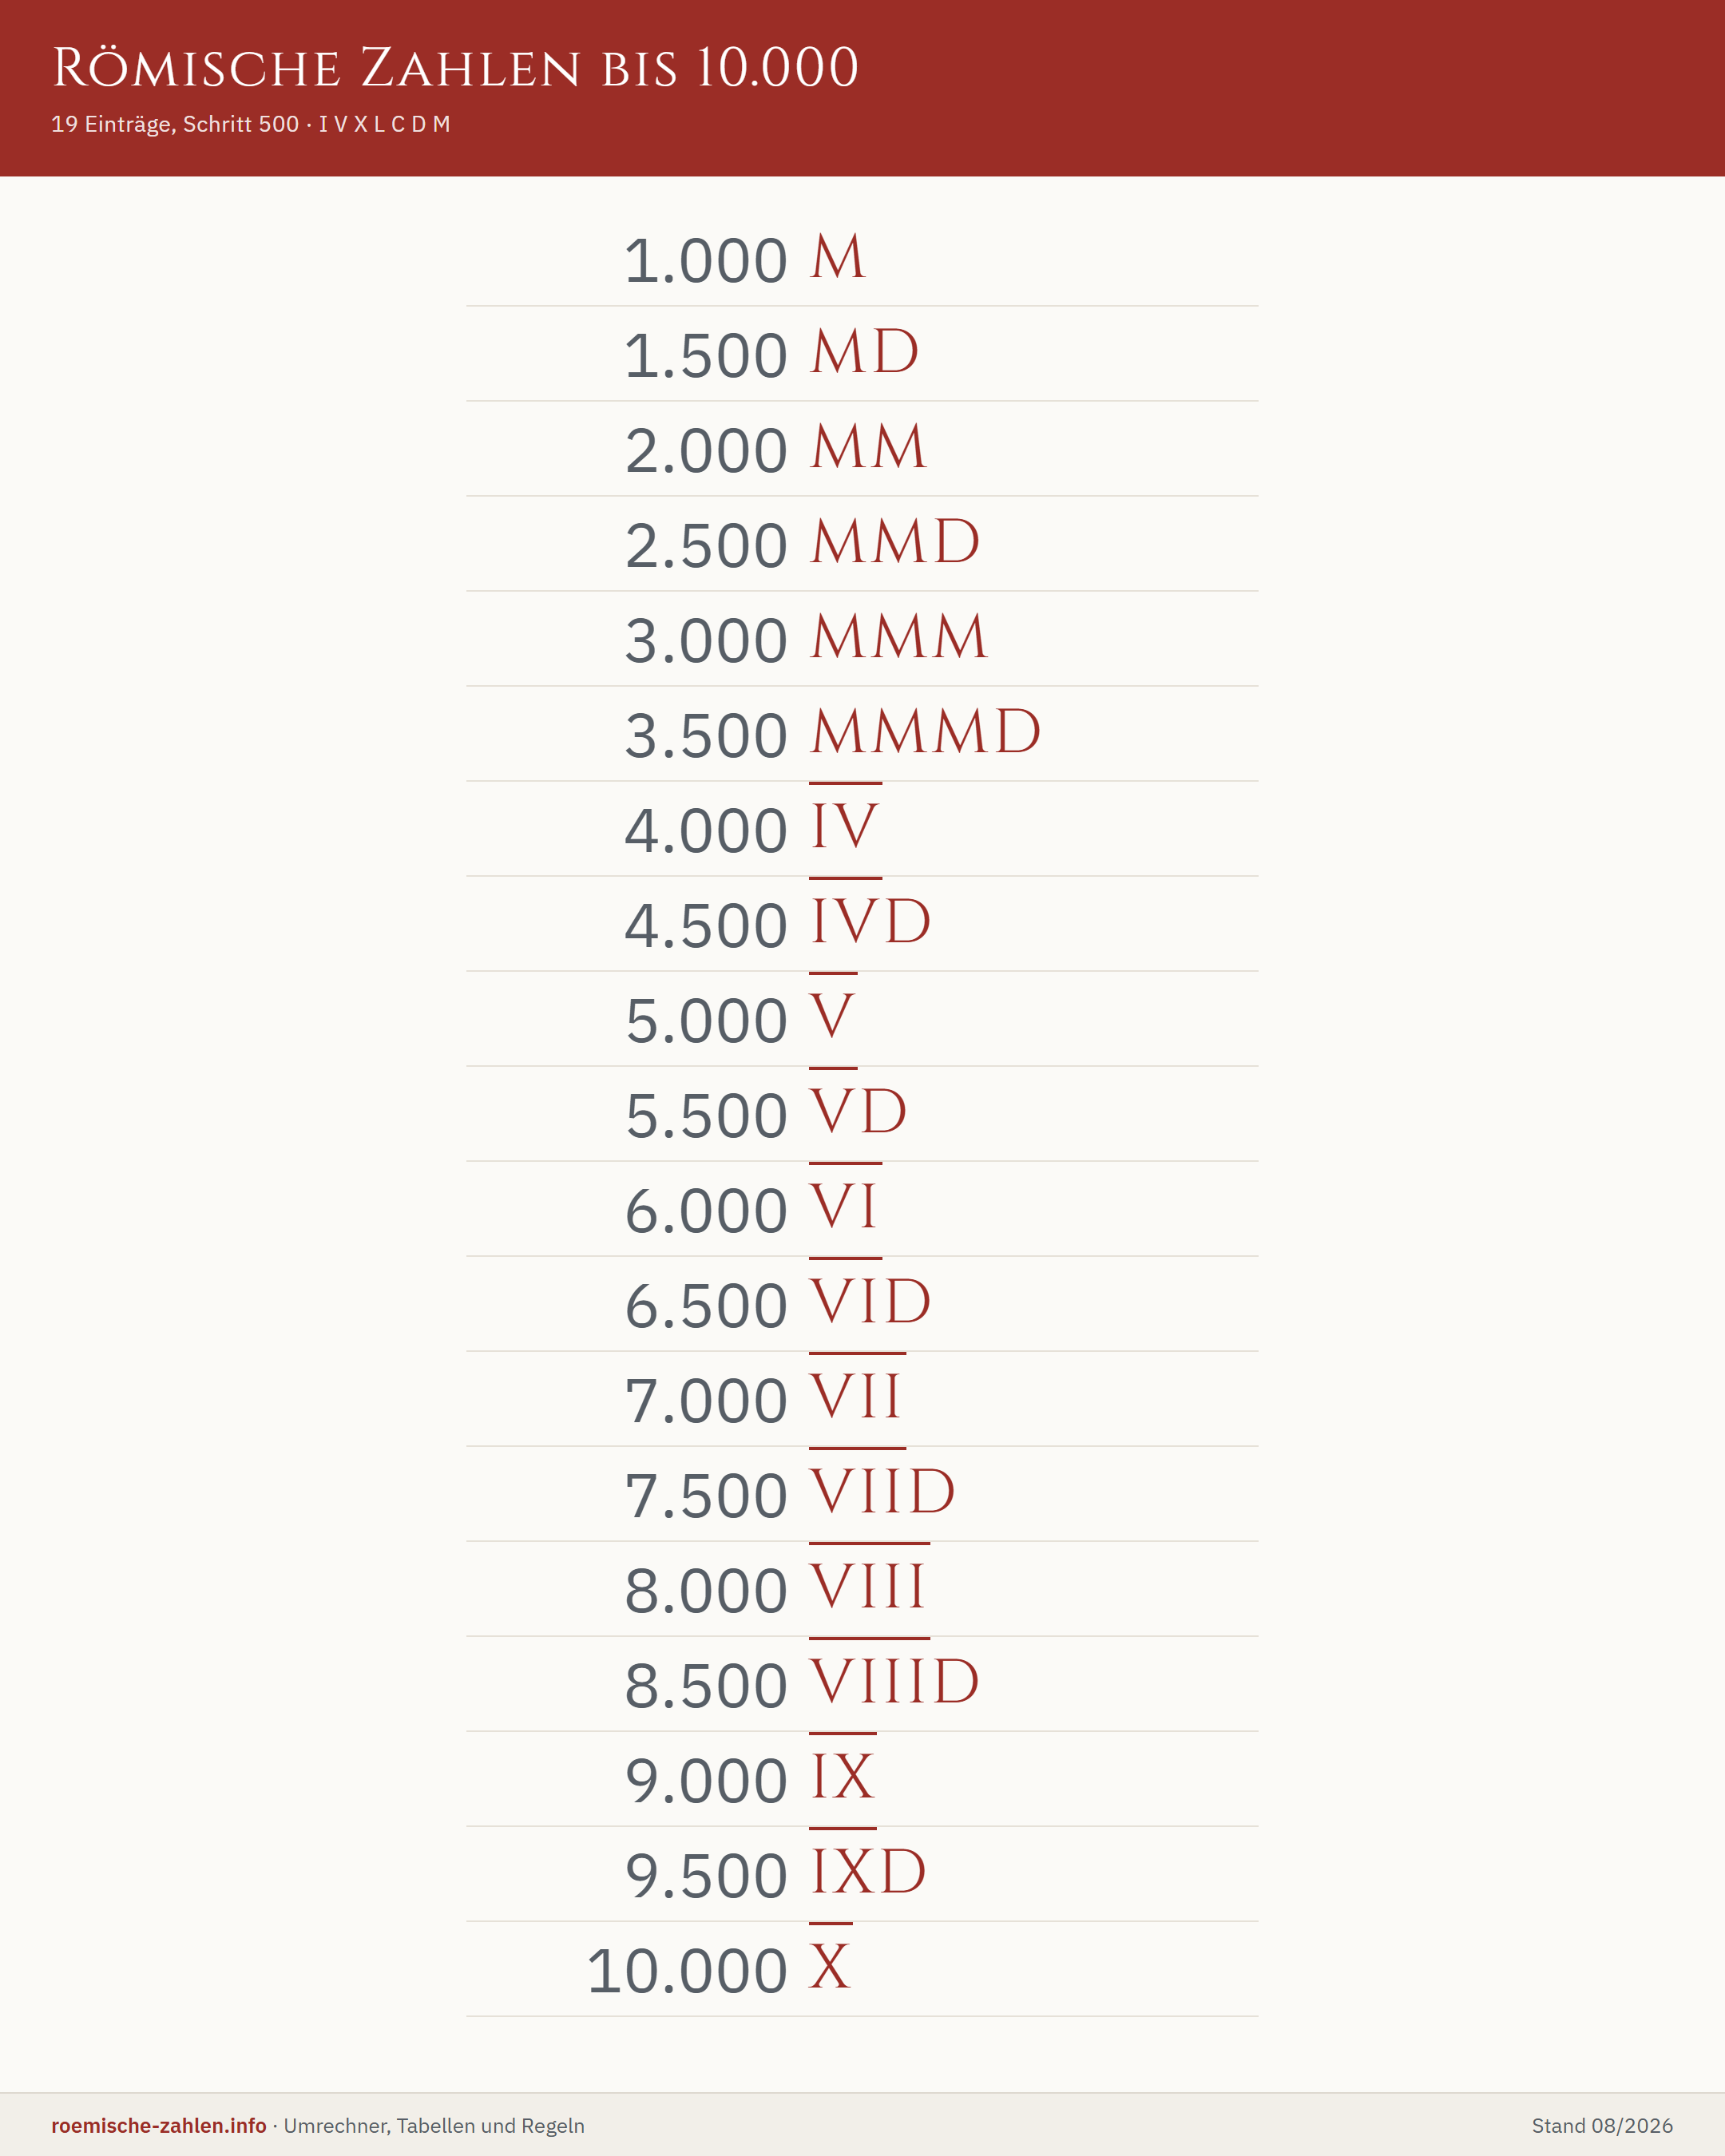Select the 6.000 entry with overlined VI
This screenshot has width=1725, height=2156.
[x=862, y=1209]
